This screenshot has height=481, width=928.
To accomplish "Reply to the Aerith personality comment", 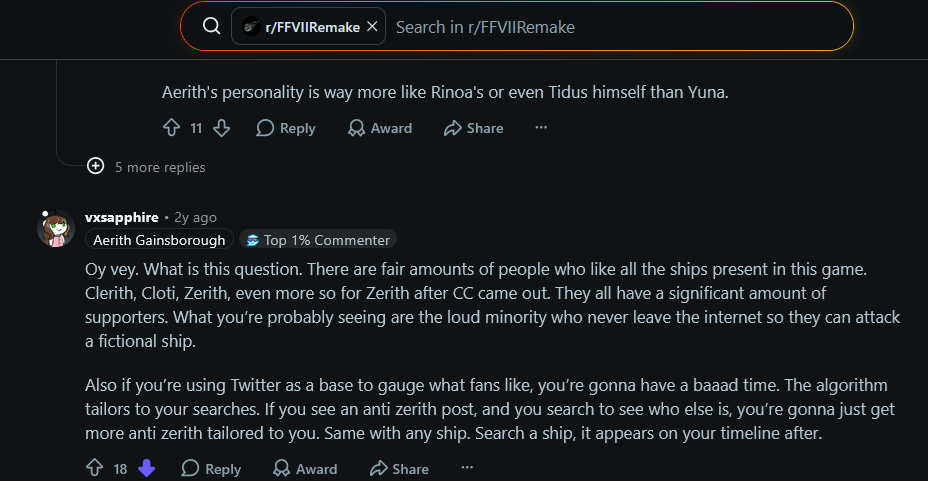I will [286, 128].
